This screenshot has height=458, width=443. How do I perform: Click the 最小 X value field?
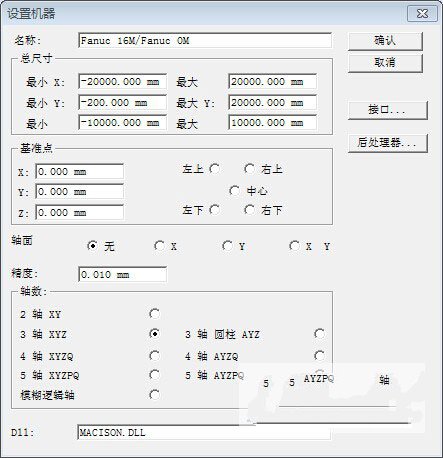click(x=123, y=82)
